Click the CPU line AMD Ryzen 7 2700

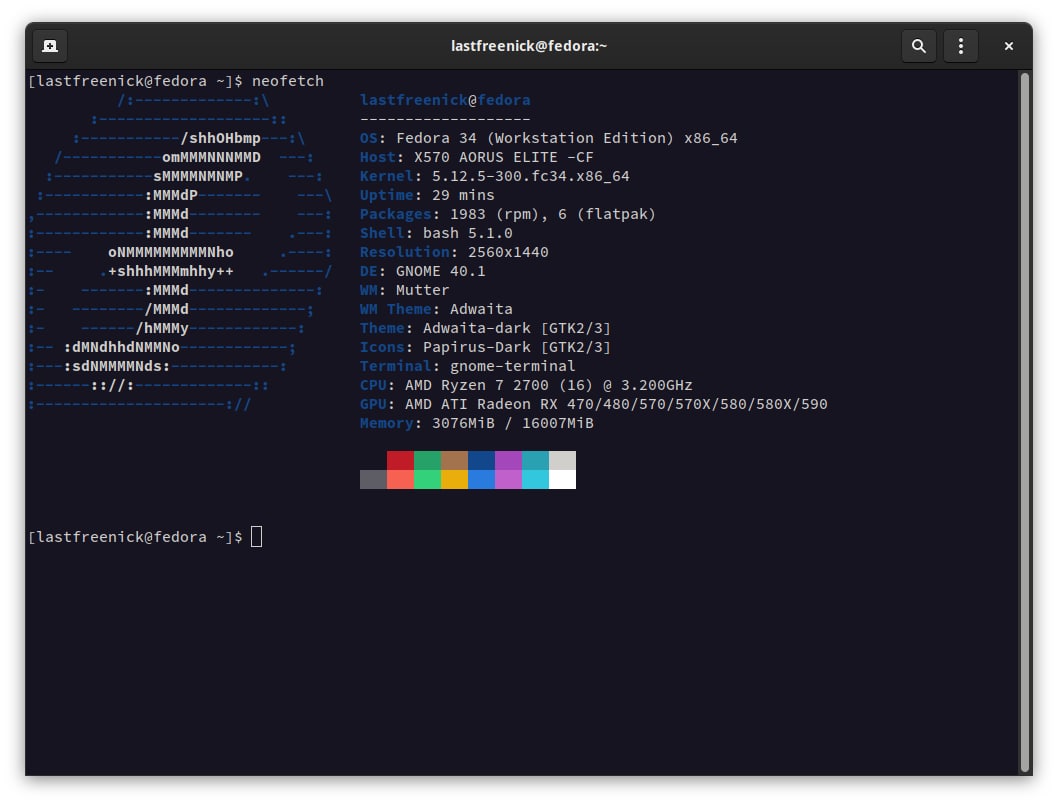point(526,385)
